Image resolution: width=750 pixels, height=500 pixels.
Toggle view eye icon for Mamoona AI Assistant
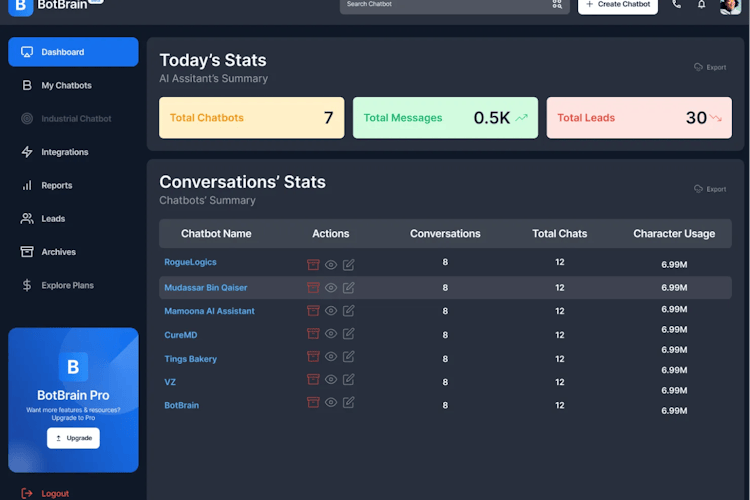(331, 311)
